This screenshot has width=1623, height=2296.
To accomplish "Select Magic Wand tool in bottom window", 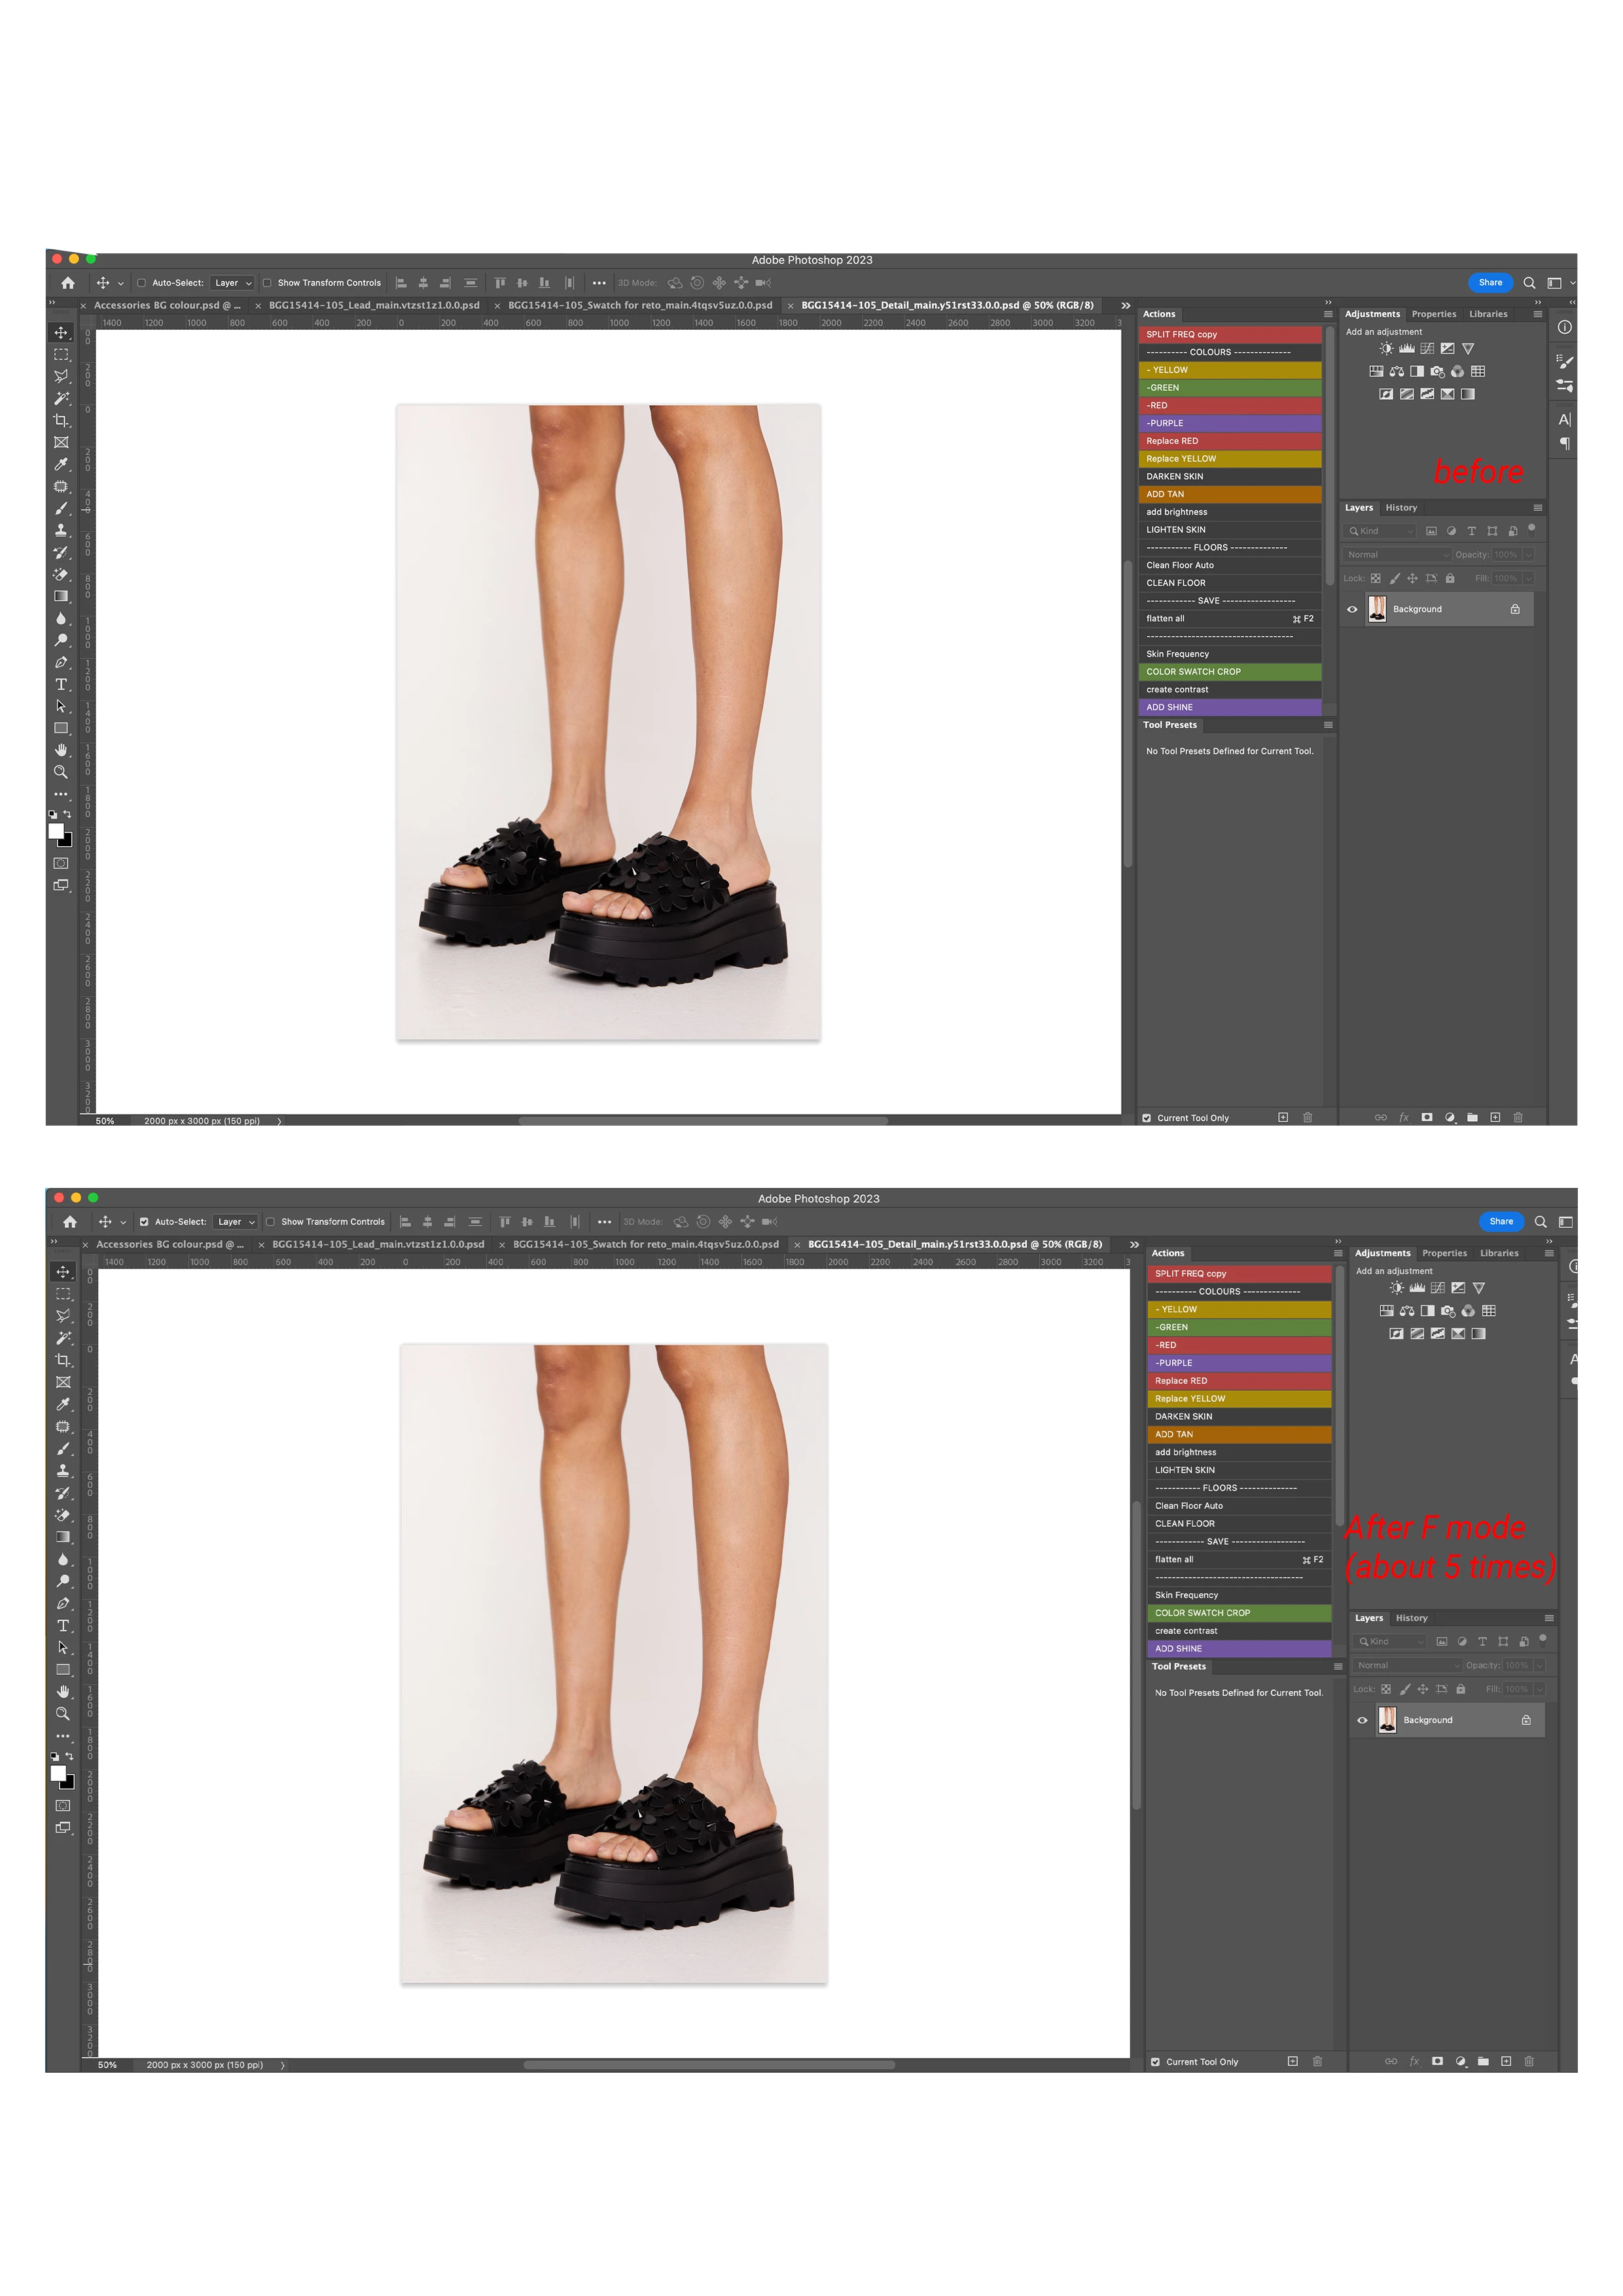I will tap(63, 1338).
